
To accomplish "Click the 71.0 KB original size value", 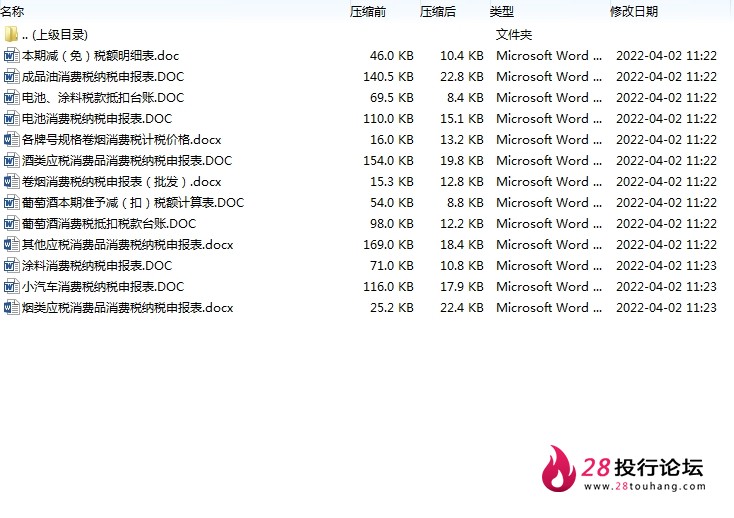I will point(391,266).
